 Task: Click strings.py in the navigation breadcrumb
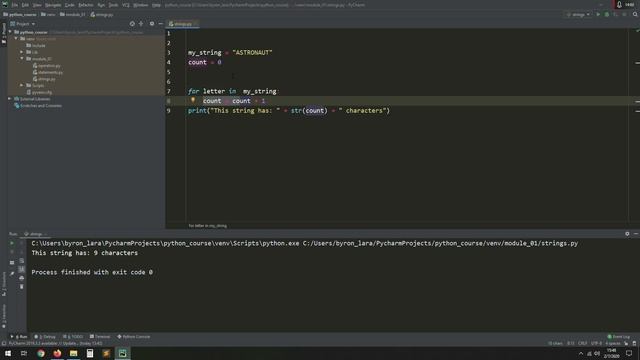pos(102,15)
